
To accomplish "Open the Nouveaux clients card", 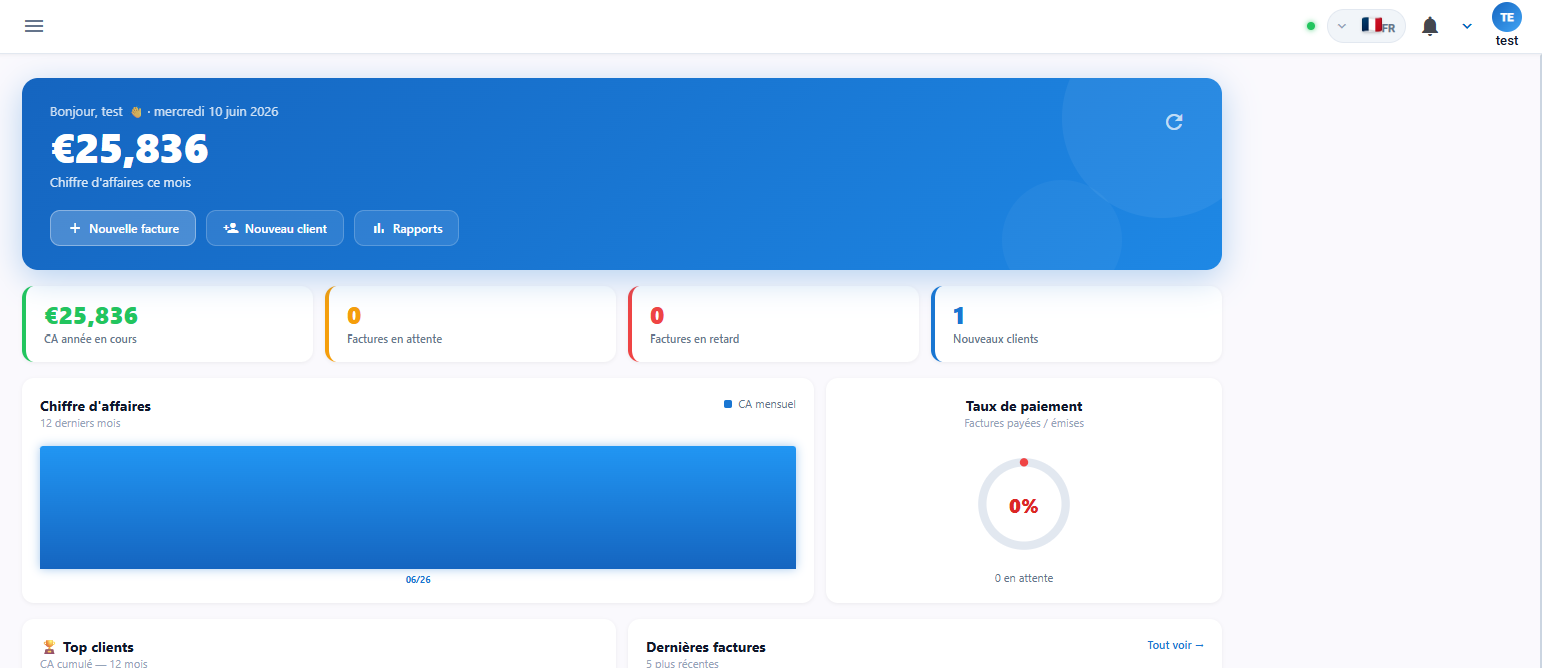I will click(1076, 324).
